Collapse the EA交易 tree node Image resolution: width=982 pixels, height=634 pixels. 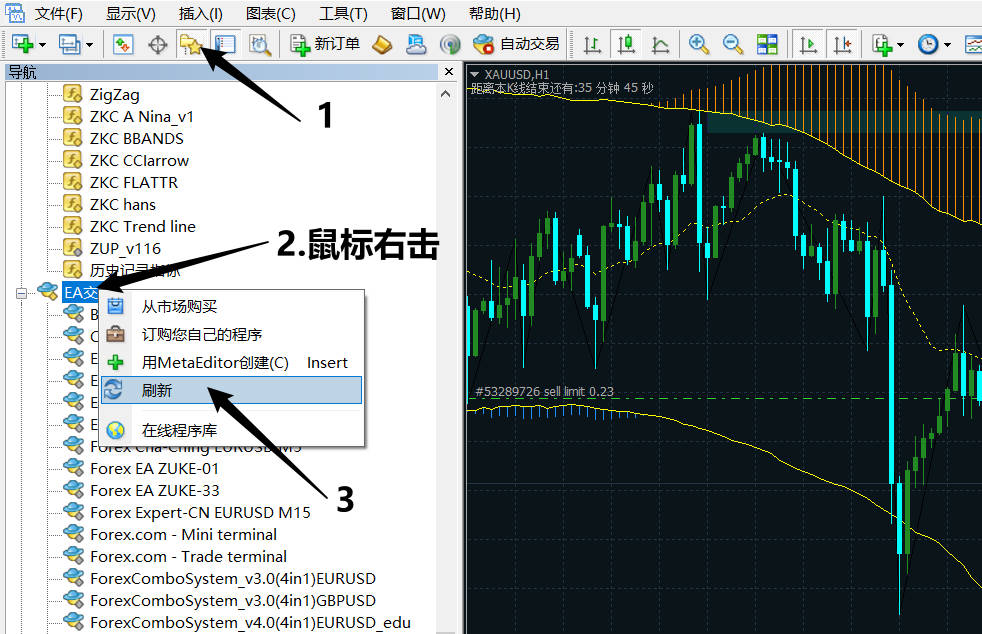coord(21,293)
